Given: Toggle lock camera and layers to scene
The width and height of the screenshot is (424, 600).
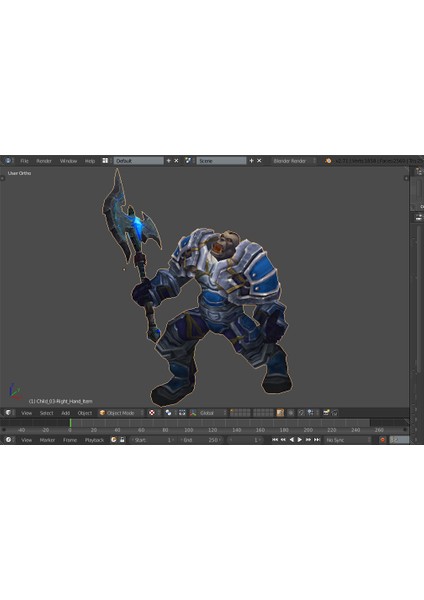Looking at the screenshot, I should pyautogui.click(x=280, y=413).
